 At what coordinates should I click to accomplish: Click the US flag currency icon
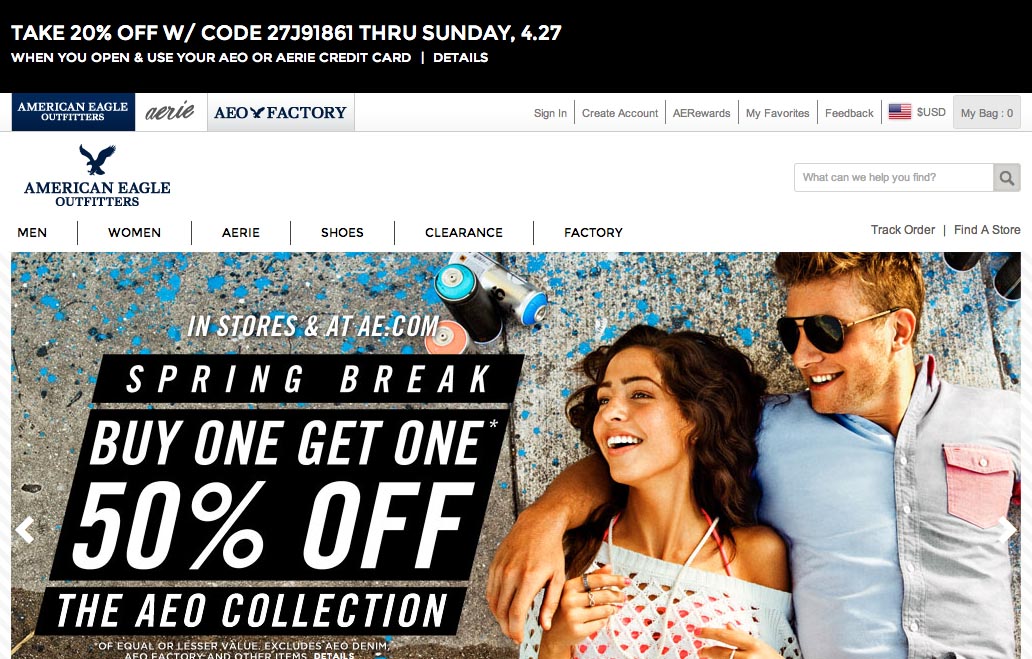coord(900,112)
